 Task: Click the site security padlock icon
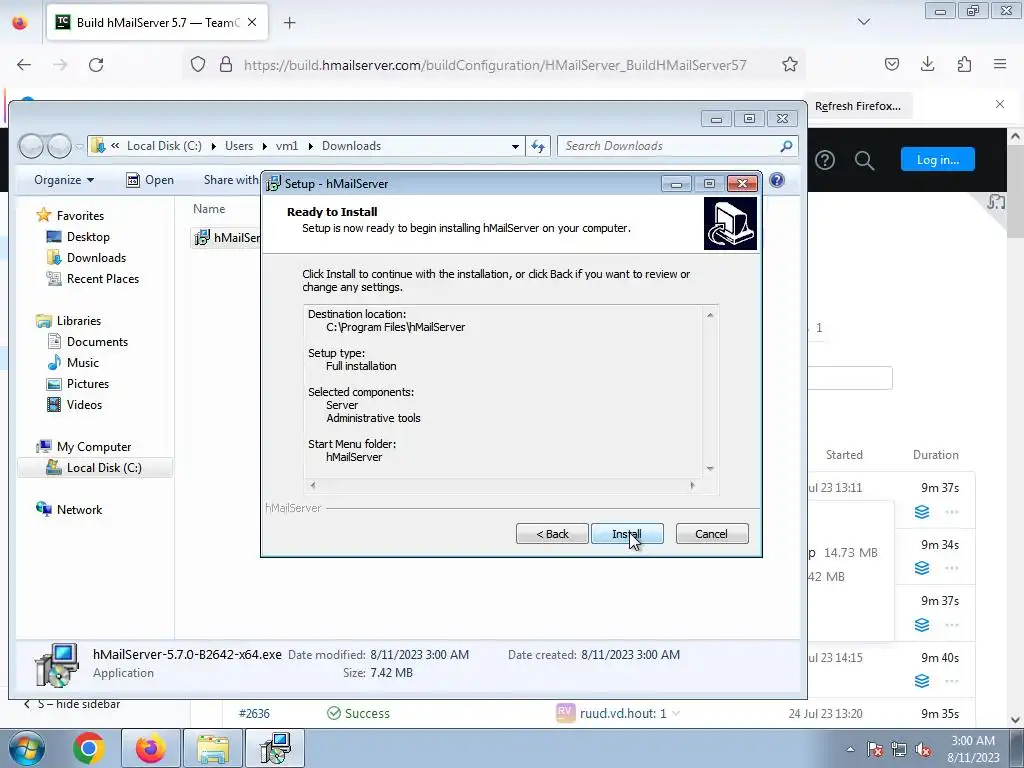coord(225,65)
